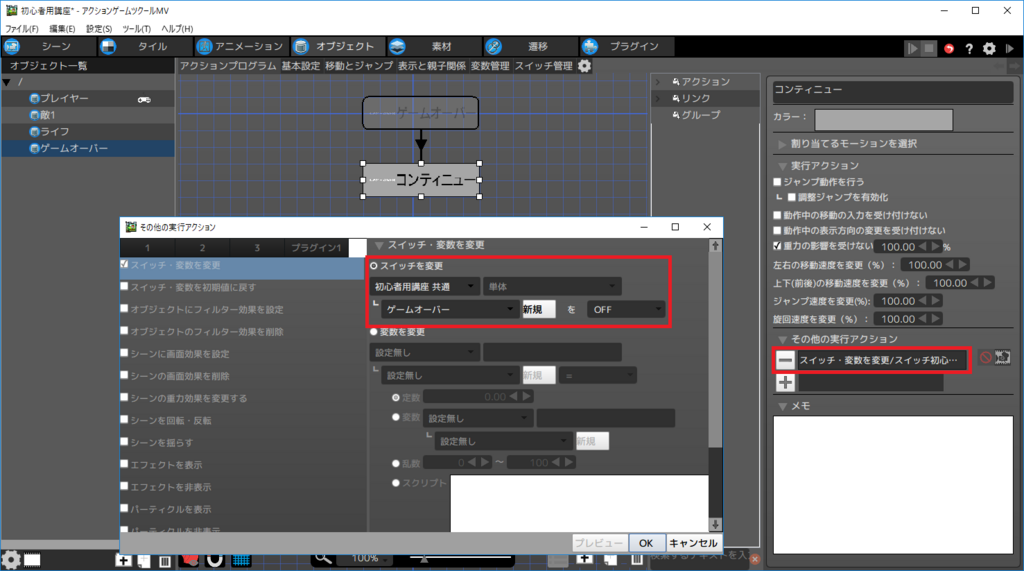Click キャンセル button
This screenshot has width=1024, height=571.
pyautogui.click(x=693, y=543)
